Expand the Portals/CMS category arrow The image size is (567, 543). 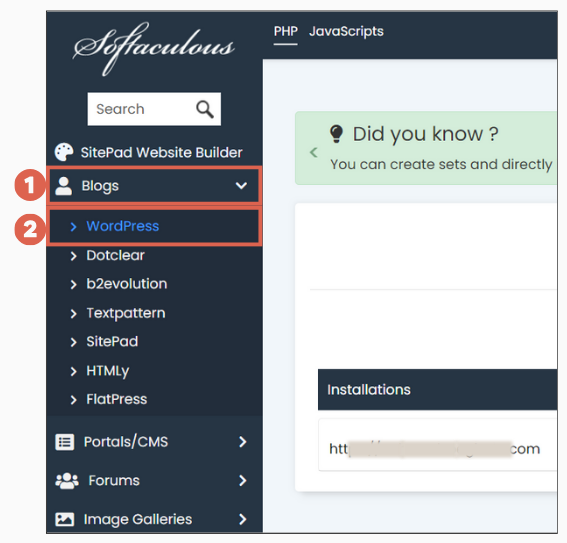tap(243, 442)
